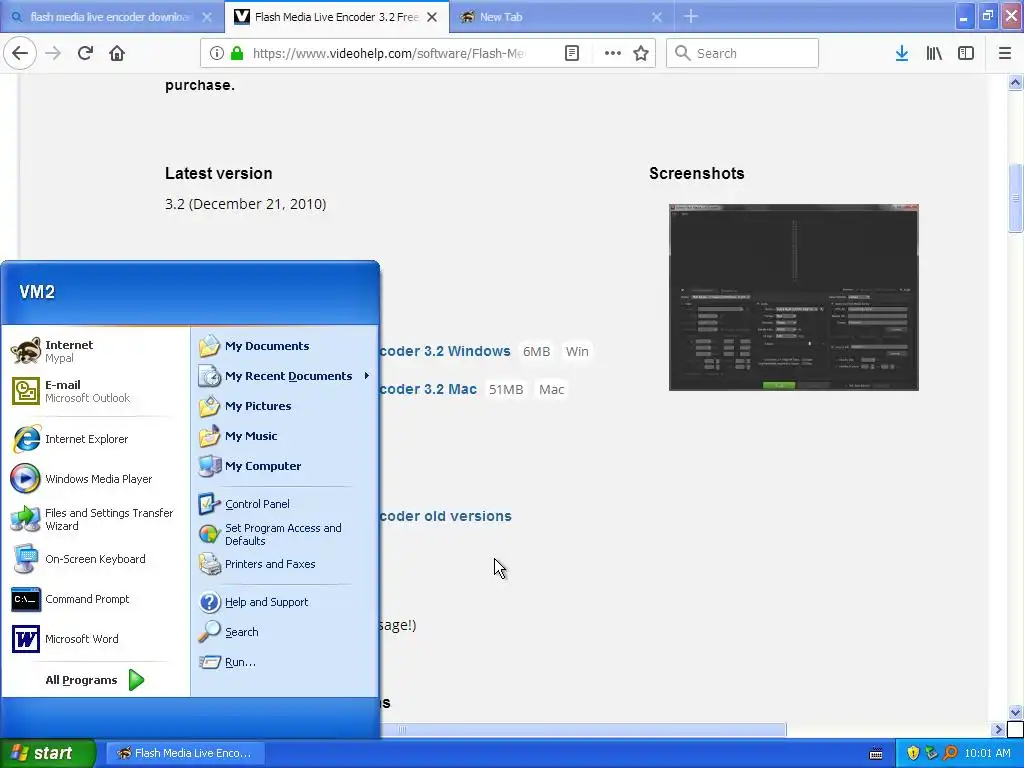Open the On-Screen Keyboard

pyautogui.click(x=95, y=559)
